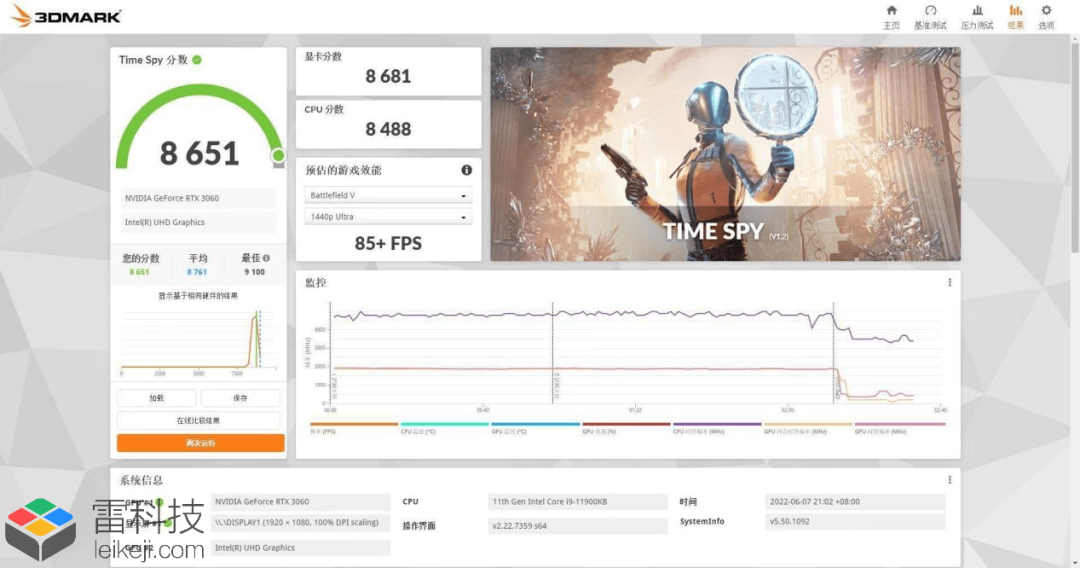Click the 在线比较结果 compare online button

point(198,421)
